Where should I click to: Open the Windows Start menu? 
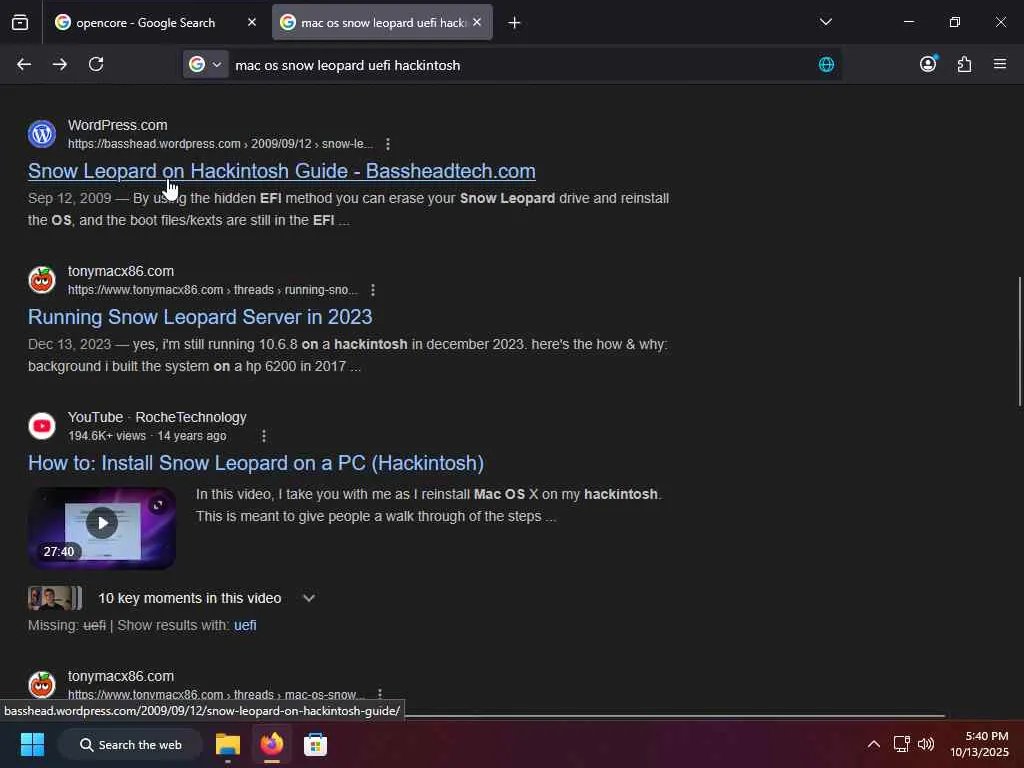pos(32,744)
